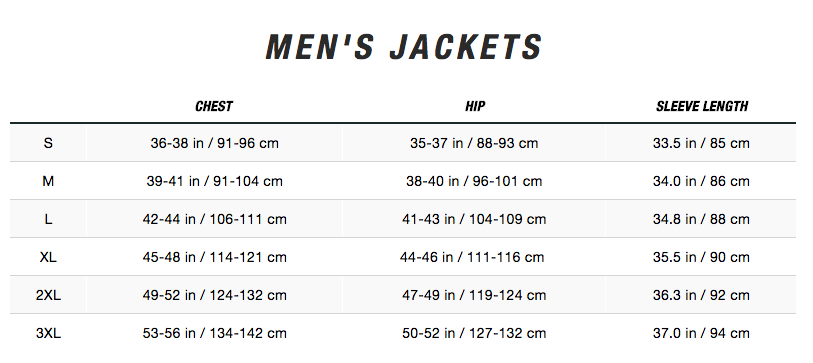
Task: Select chest value 39-41 in / 91-104 cm
Action: (x=215, y=182)
